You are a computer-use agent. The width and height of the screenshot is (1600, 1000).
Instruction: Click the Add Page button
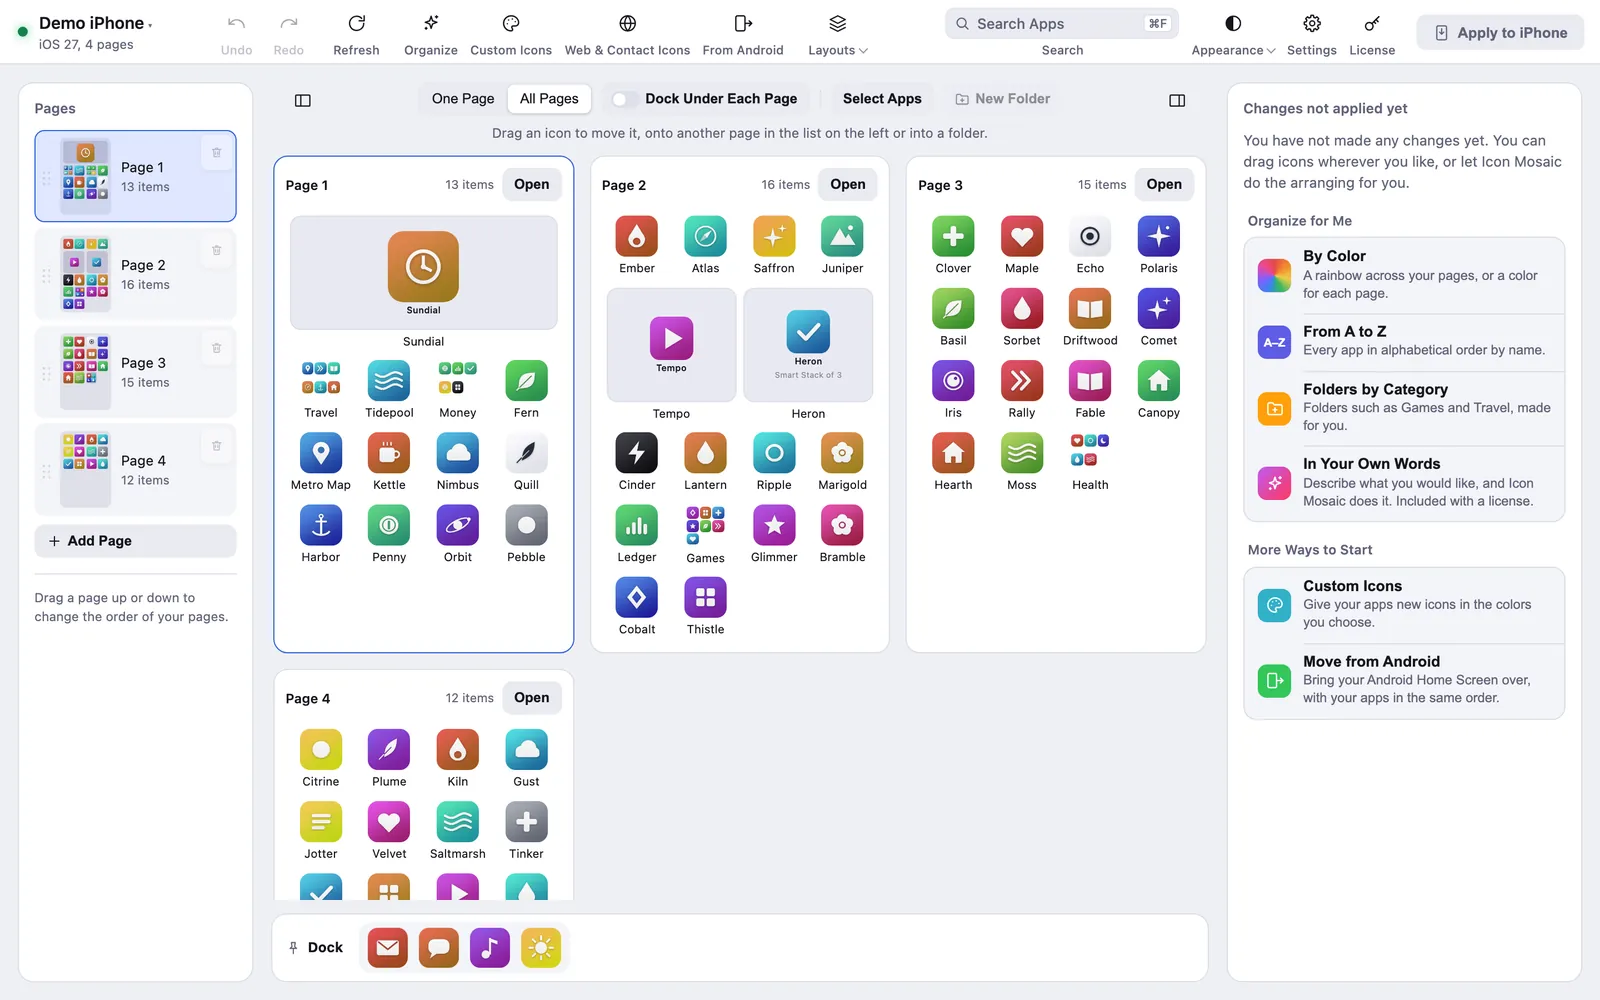[x=136, y=541]
